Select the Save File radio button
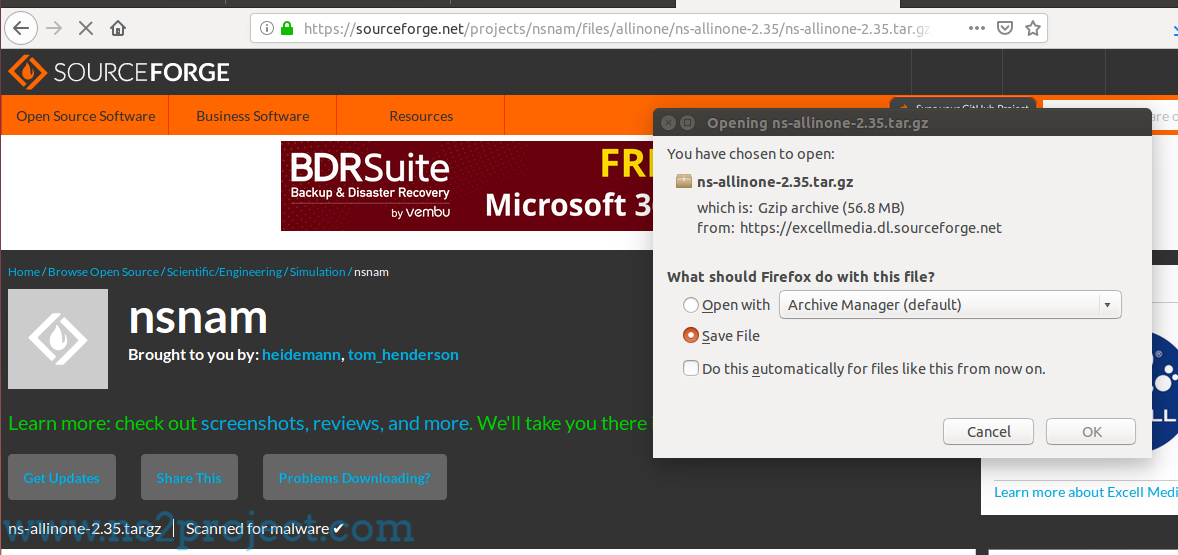The height and width of the screenshot is (555, 1178). [690, 336]
